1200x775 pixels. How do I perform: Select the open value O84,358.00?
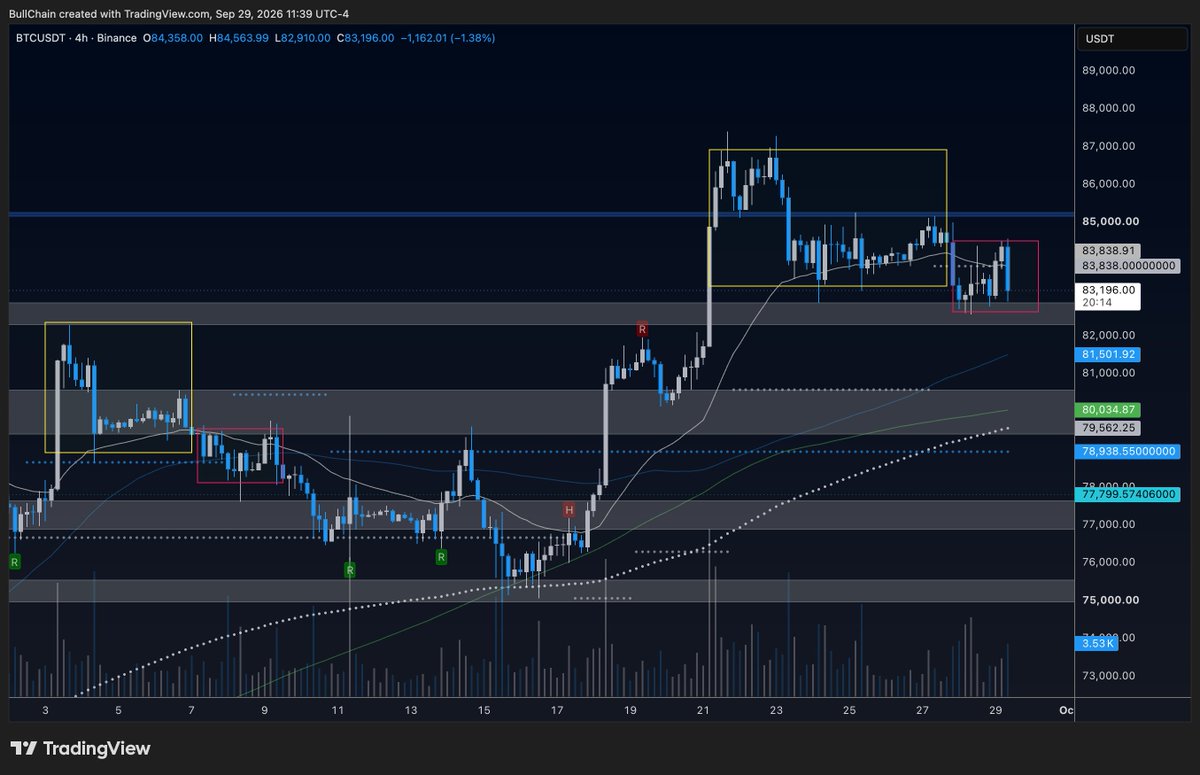[x=173, y=38]
